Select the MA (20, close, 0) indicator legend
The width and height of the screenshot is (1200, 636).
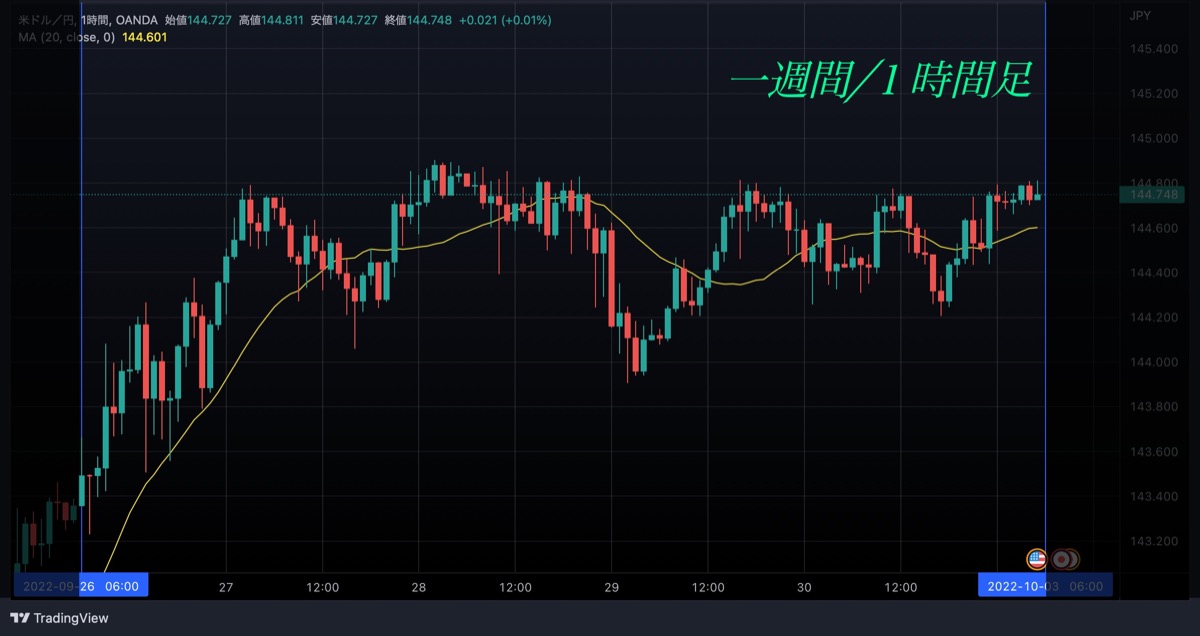[x=67, y=38]
